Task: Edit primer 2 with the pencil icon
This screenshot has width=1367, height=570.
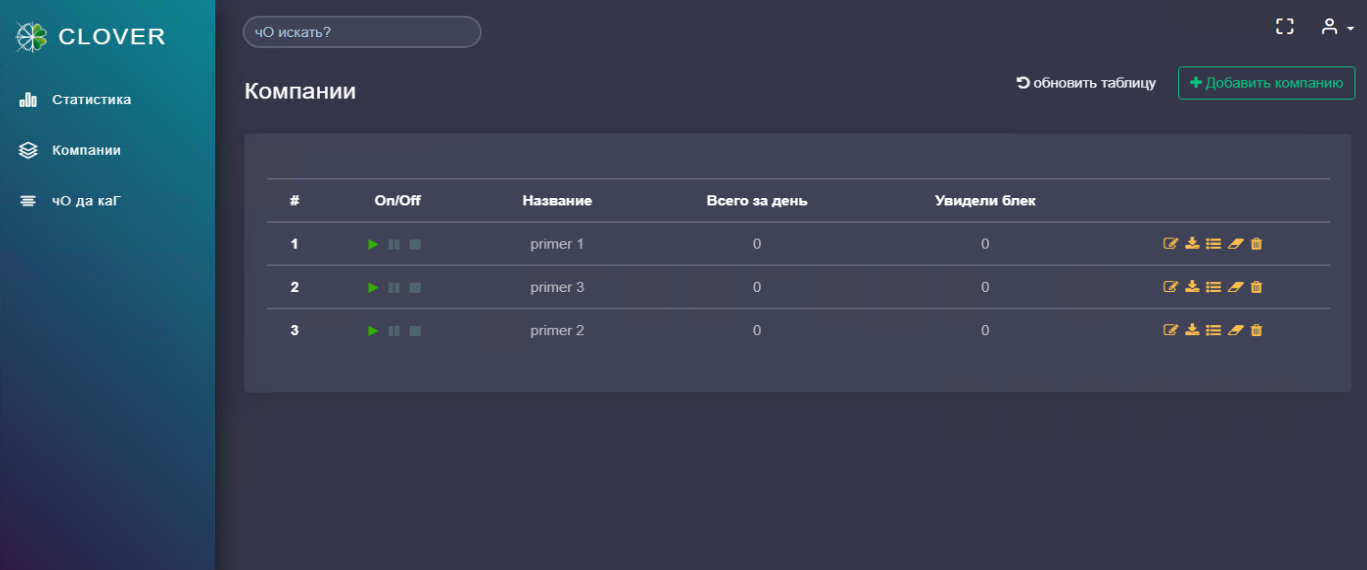Action: (x=1170, y=331)
